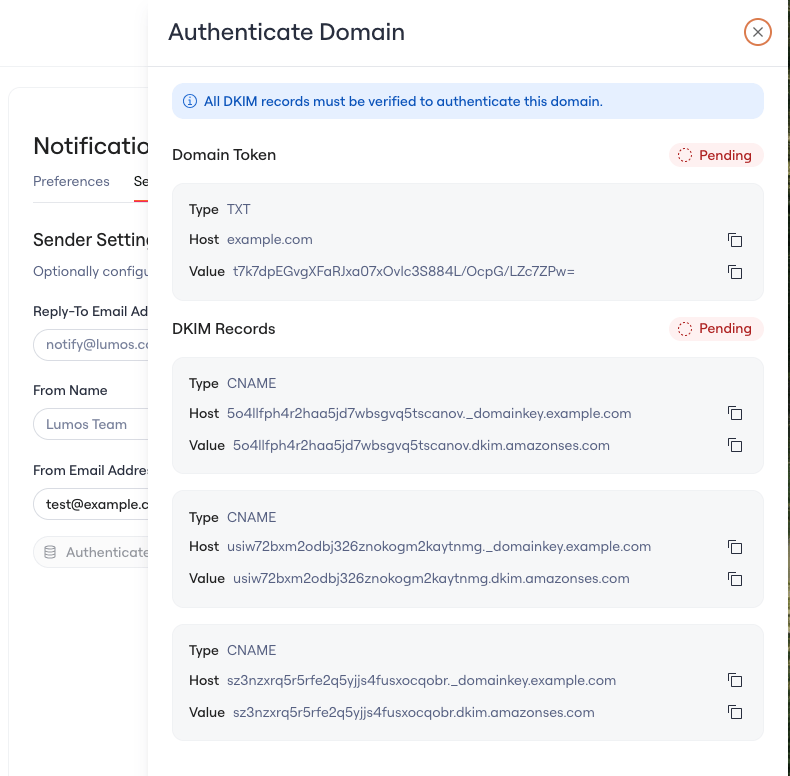Copy second DKIM value starting with usiw72bxm
Viewport: 790px width, 776px height.
pyautogui.click(x=735, y=579)
